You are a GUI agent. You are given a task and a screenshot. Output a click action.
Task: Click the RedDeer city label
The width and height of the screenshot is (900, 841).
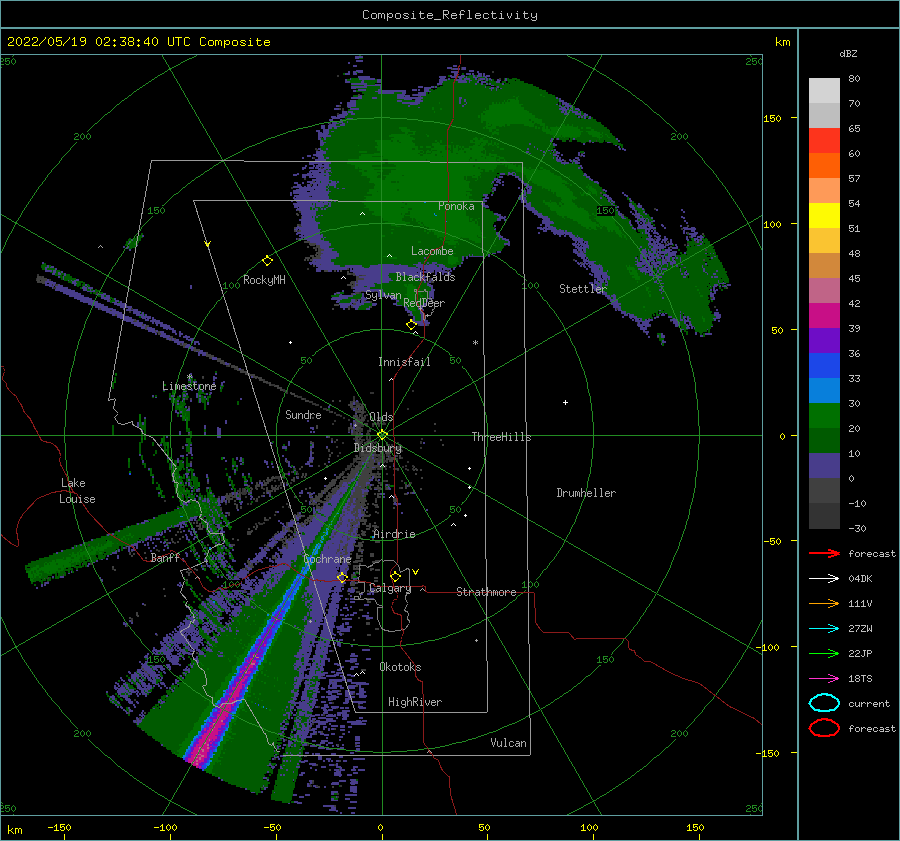pos(424,303)
